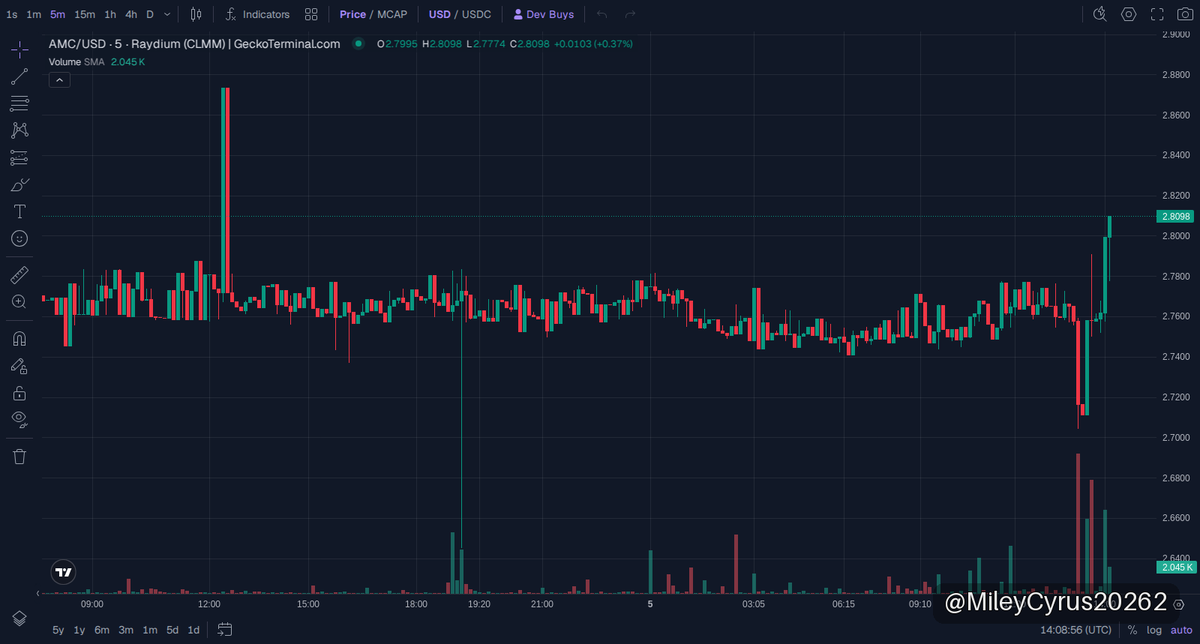The width and height of the screenshot is (1200, 644).
Task: Select the 15m timeframe
Action: click(85, 14)
